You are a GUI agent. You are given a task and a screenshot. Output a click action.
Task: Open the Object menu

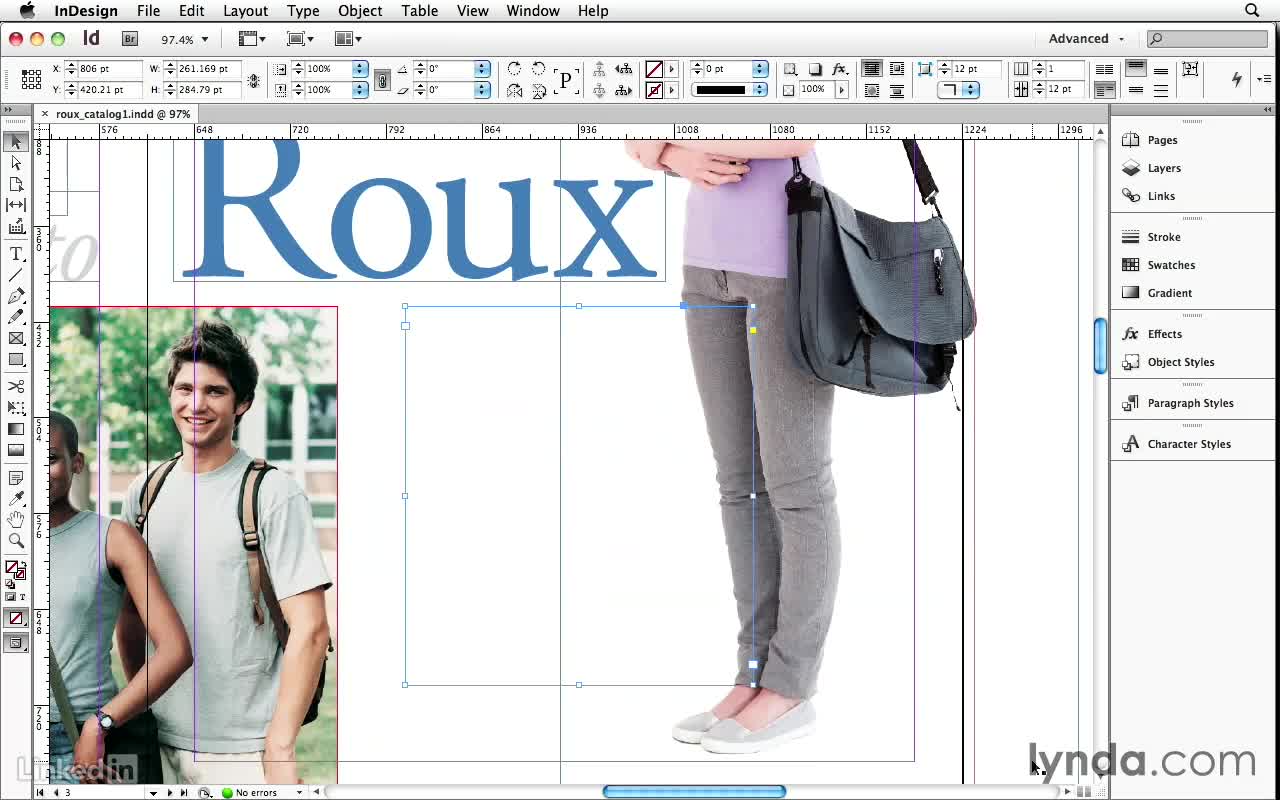pos(360,11)
